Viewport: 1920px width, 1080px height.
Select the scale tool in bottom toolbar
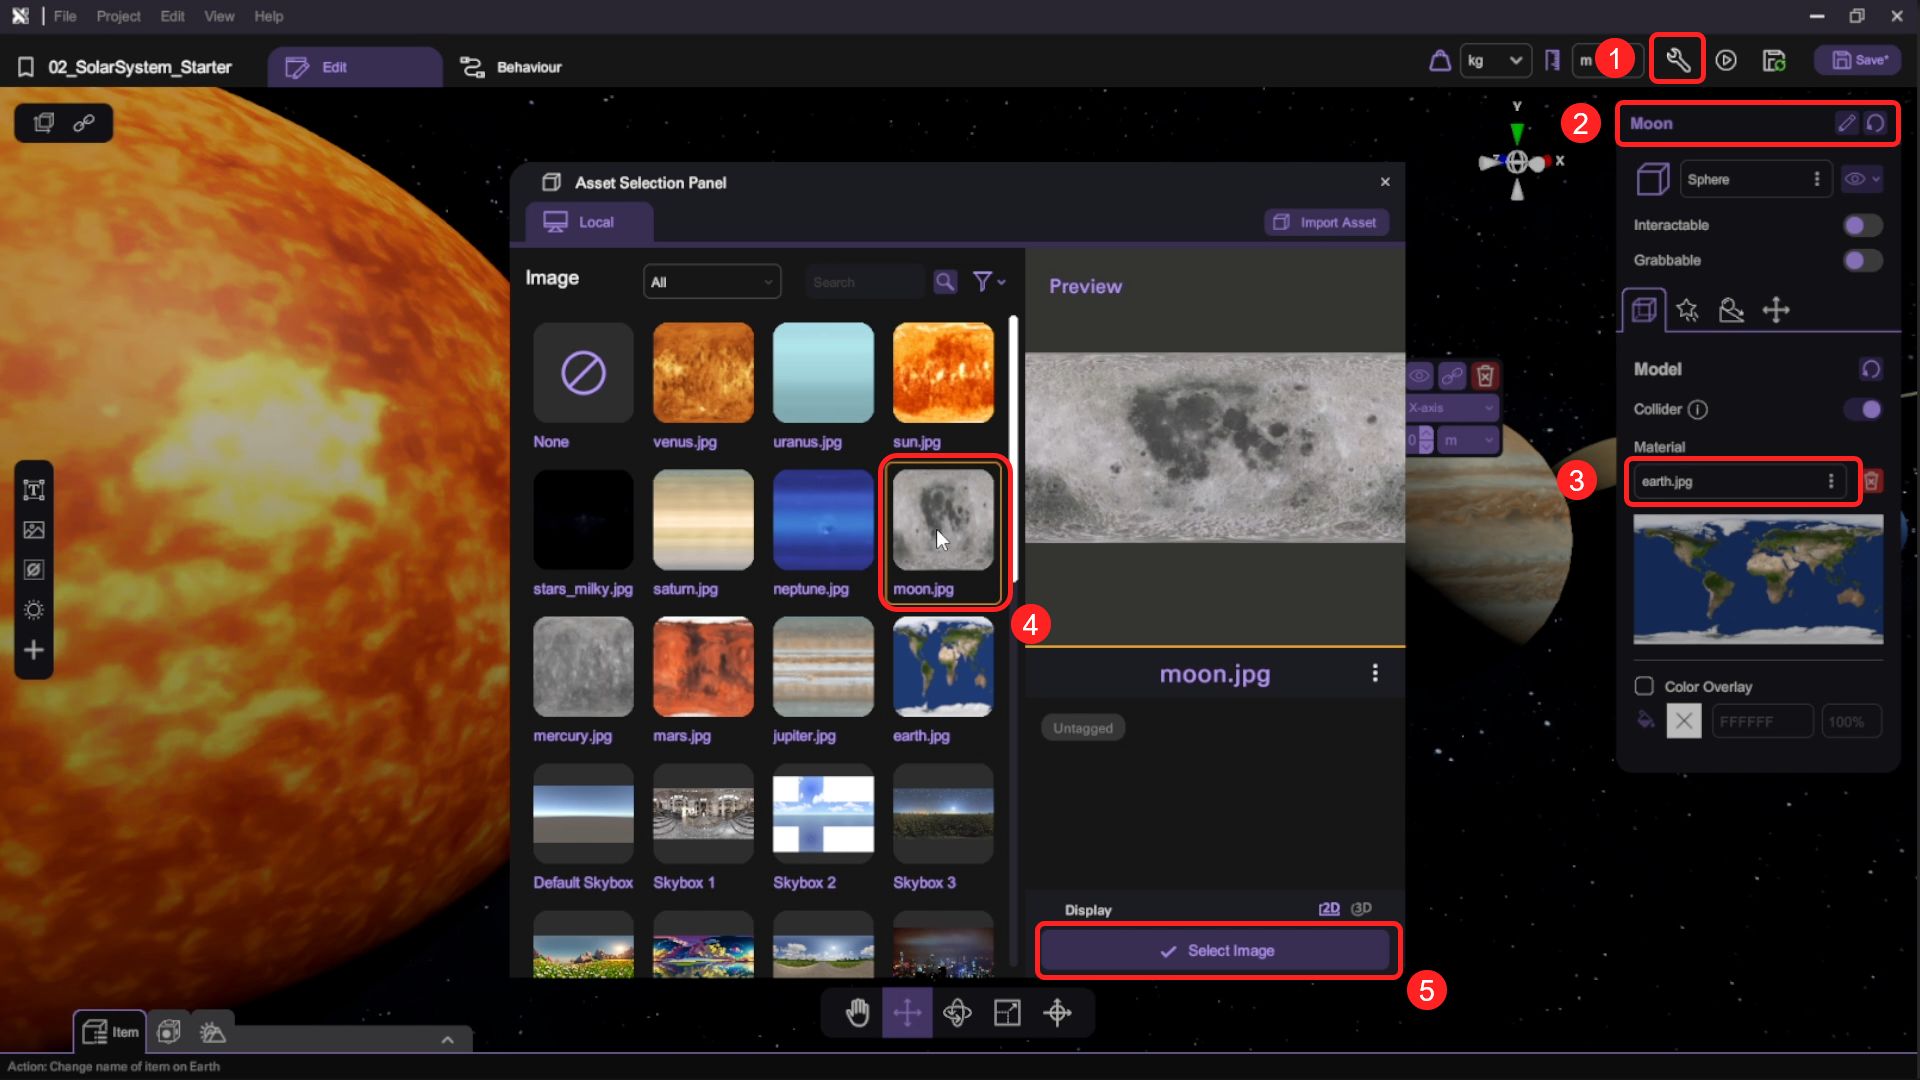point(1007,1013)
